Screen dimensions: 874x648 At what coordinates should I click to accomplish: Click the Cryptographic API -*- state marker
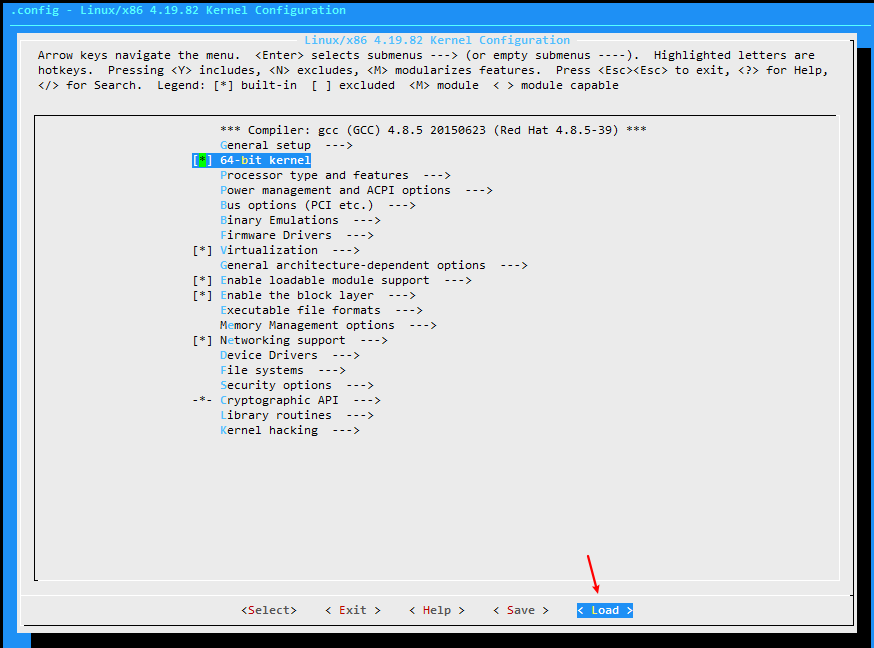[x=202, y=401]
